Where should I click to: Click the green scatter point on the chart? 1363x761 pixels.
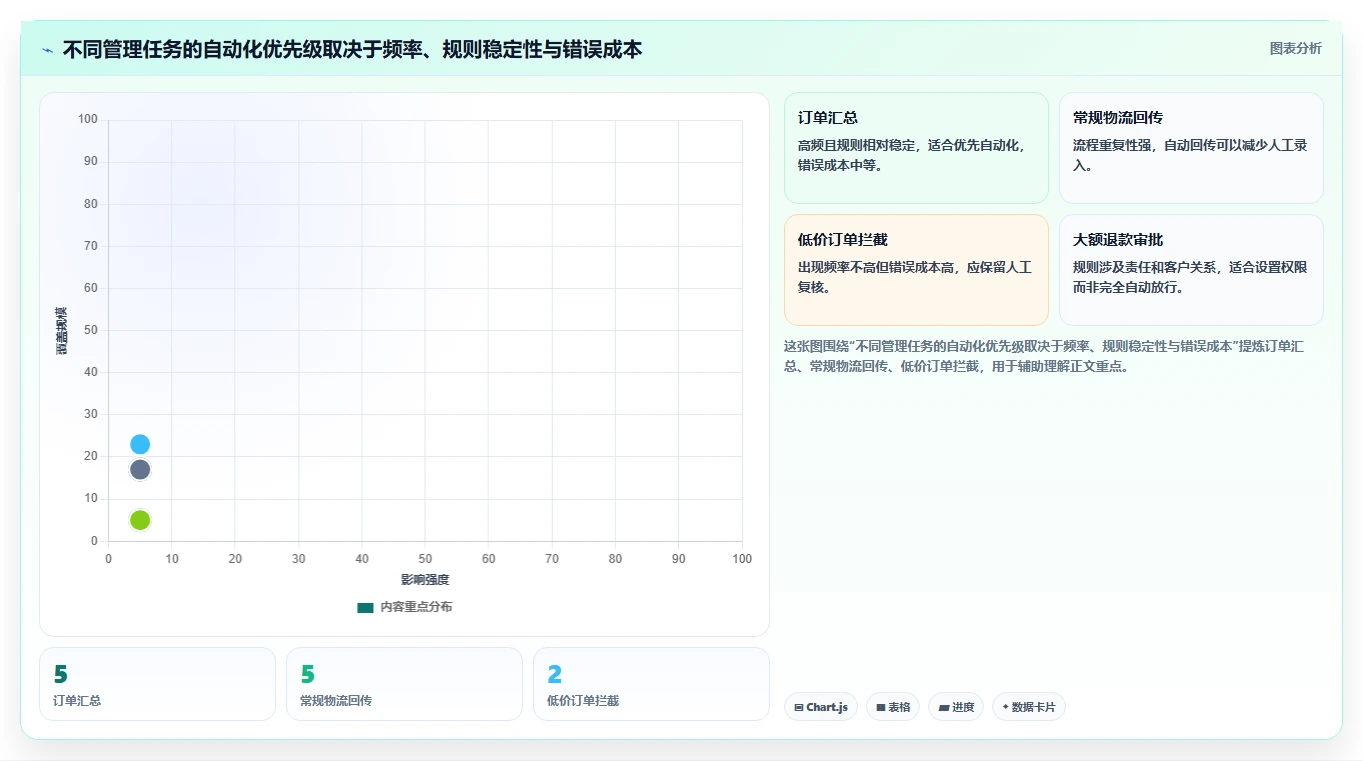[140, 520]
